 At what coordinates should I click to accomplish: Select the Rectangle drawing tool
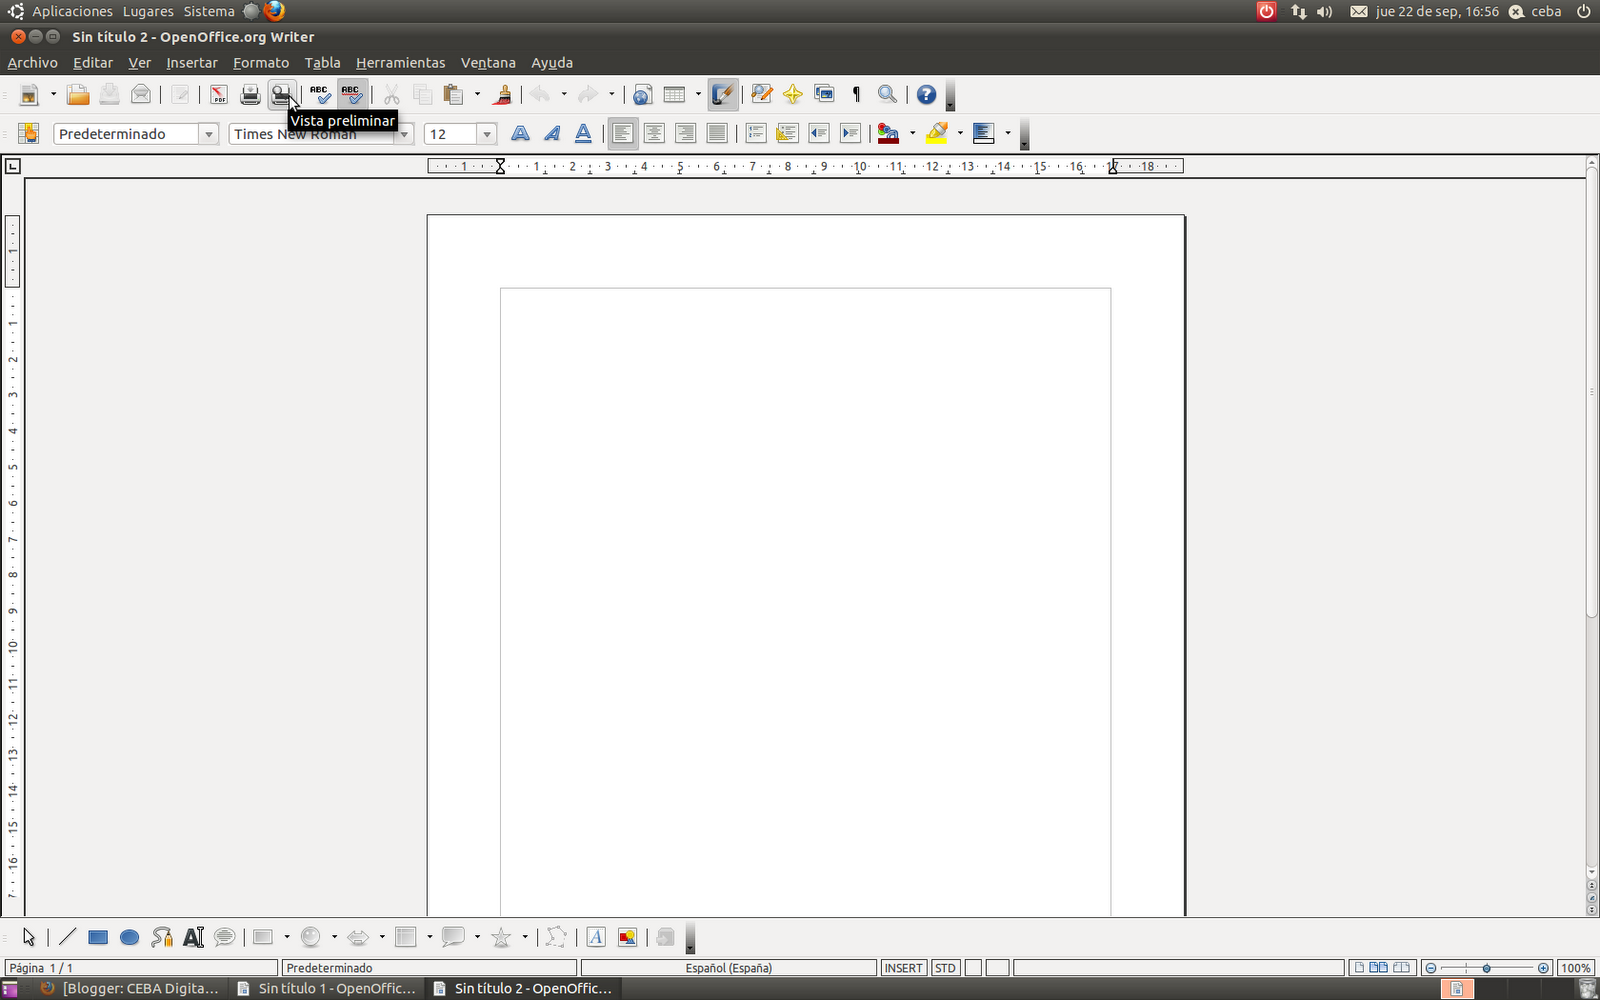[98, 937]
